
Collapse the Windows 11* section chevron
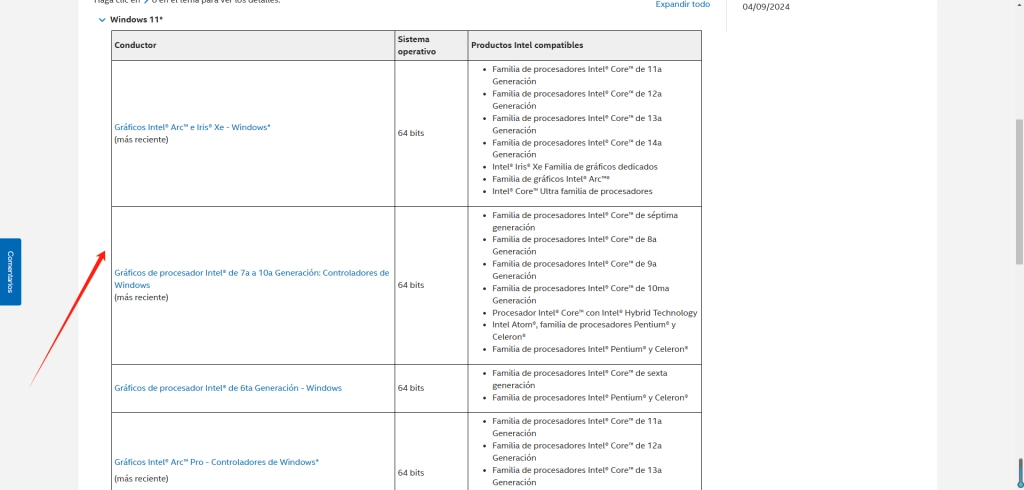[102, 20]
